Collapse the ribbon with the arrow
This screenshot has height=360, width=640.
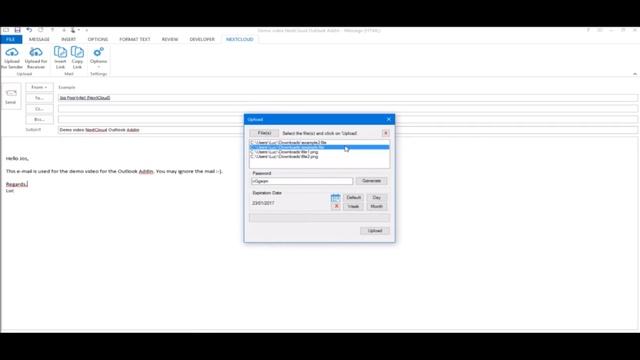635,74
